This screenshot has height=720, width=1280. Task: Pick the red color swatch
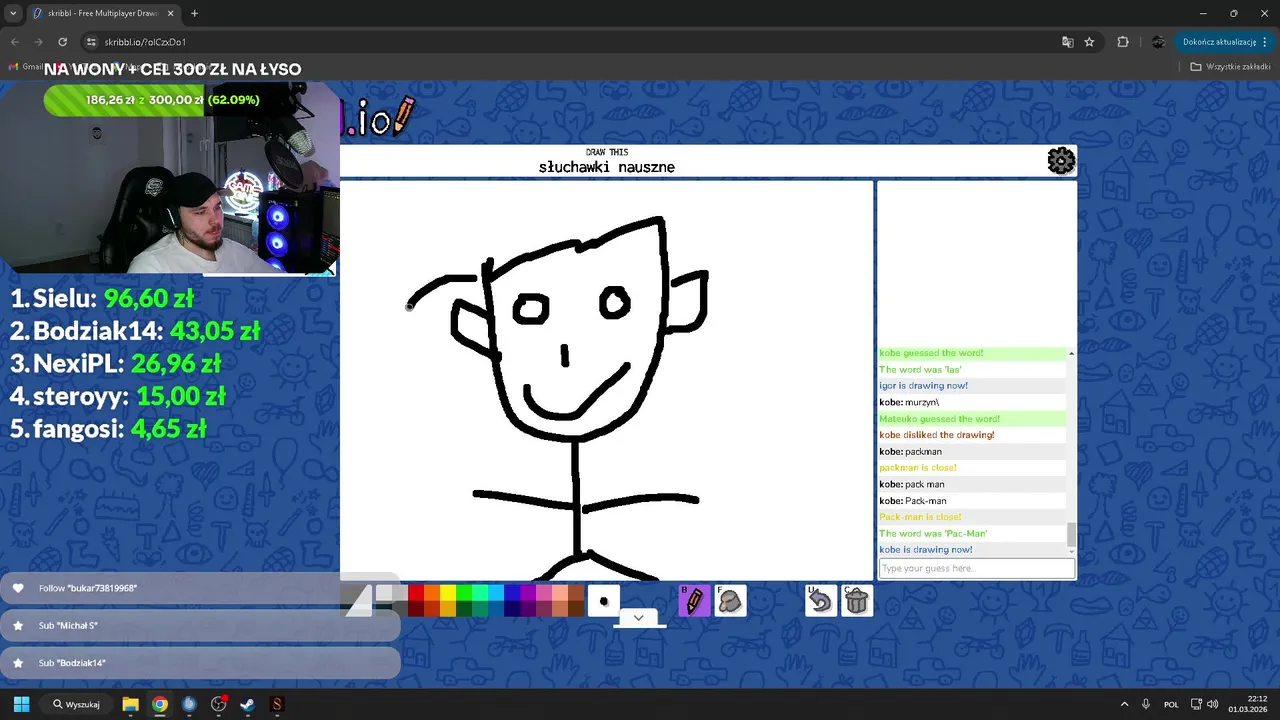pos(416,593)
